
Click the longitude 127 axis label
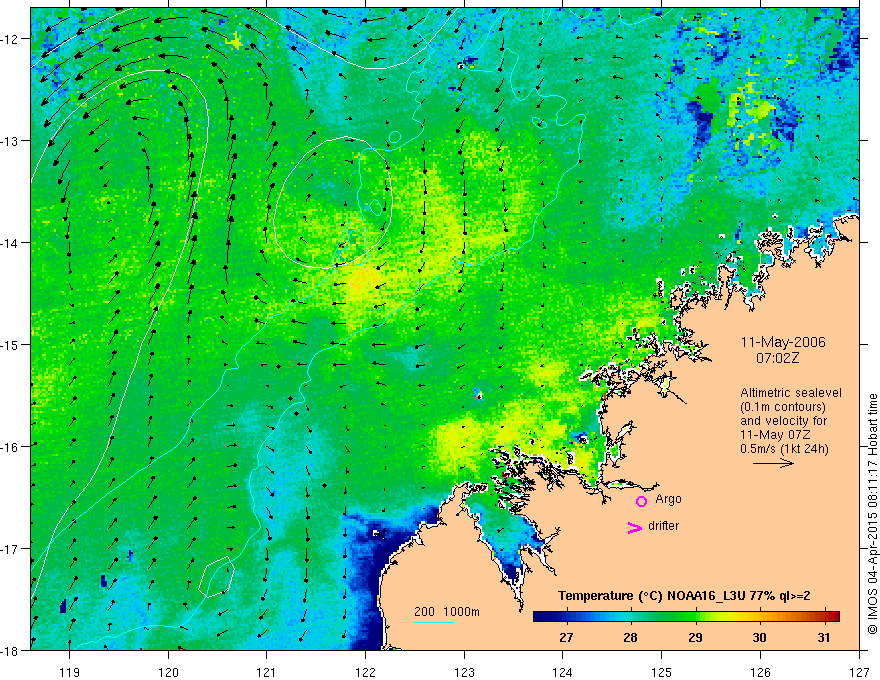[x=859, y=672]
